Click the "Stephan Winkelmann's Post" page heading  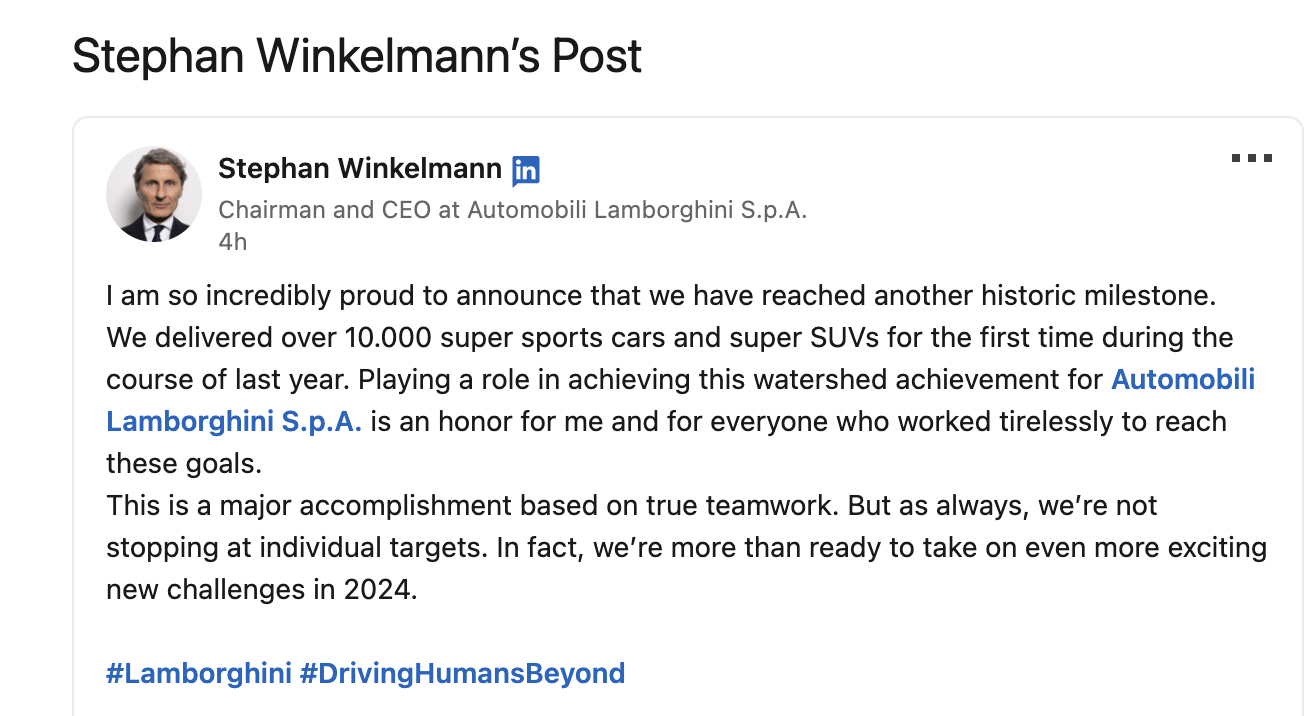[357, 57]
